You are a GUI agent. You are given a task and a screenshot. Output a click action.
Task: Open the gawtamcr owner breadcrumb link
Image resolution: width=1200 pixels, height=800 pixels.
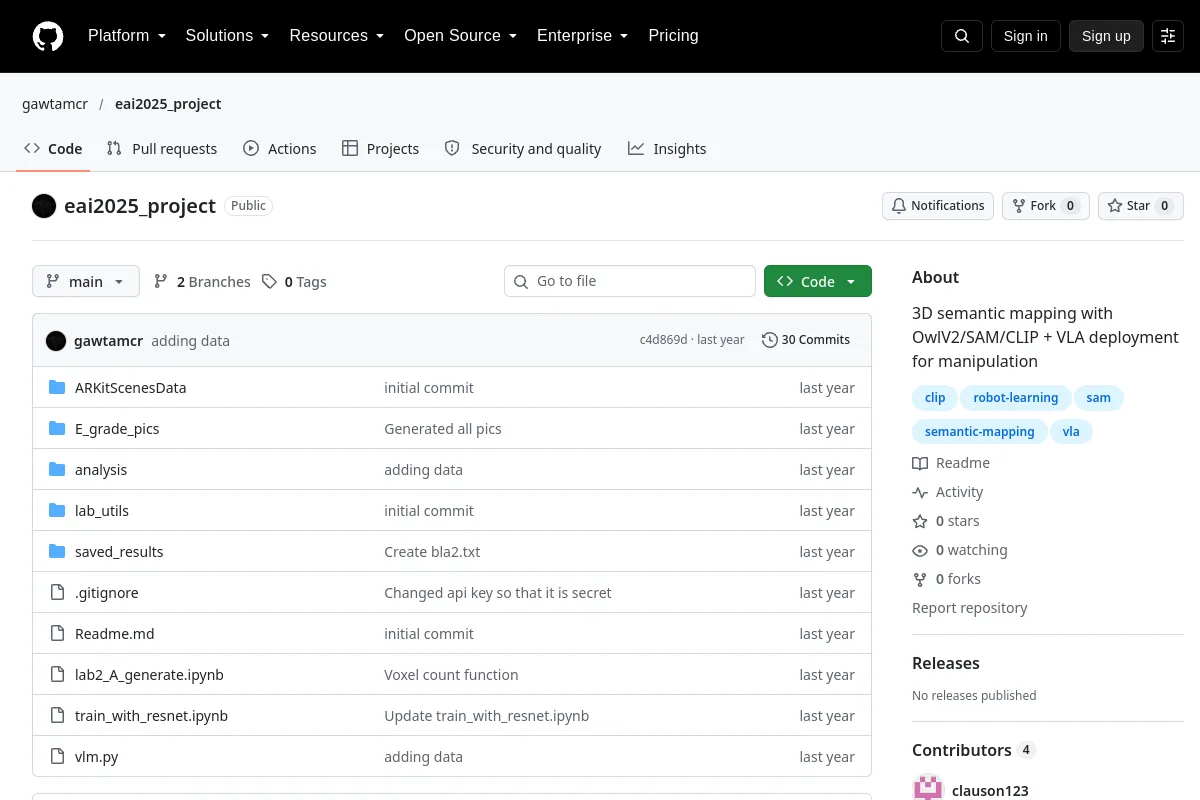pyautogui.click(x=55, y=104)
